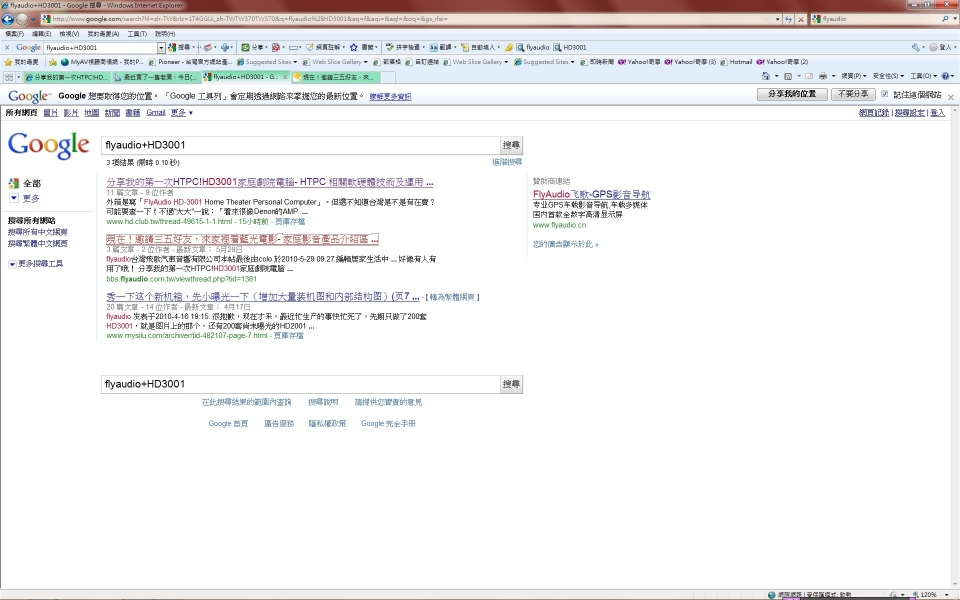Open the 網頁(P) command bar dropdown

pos(853,76)
